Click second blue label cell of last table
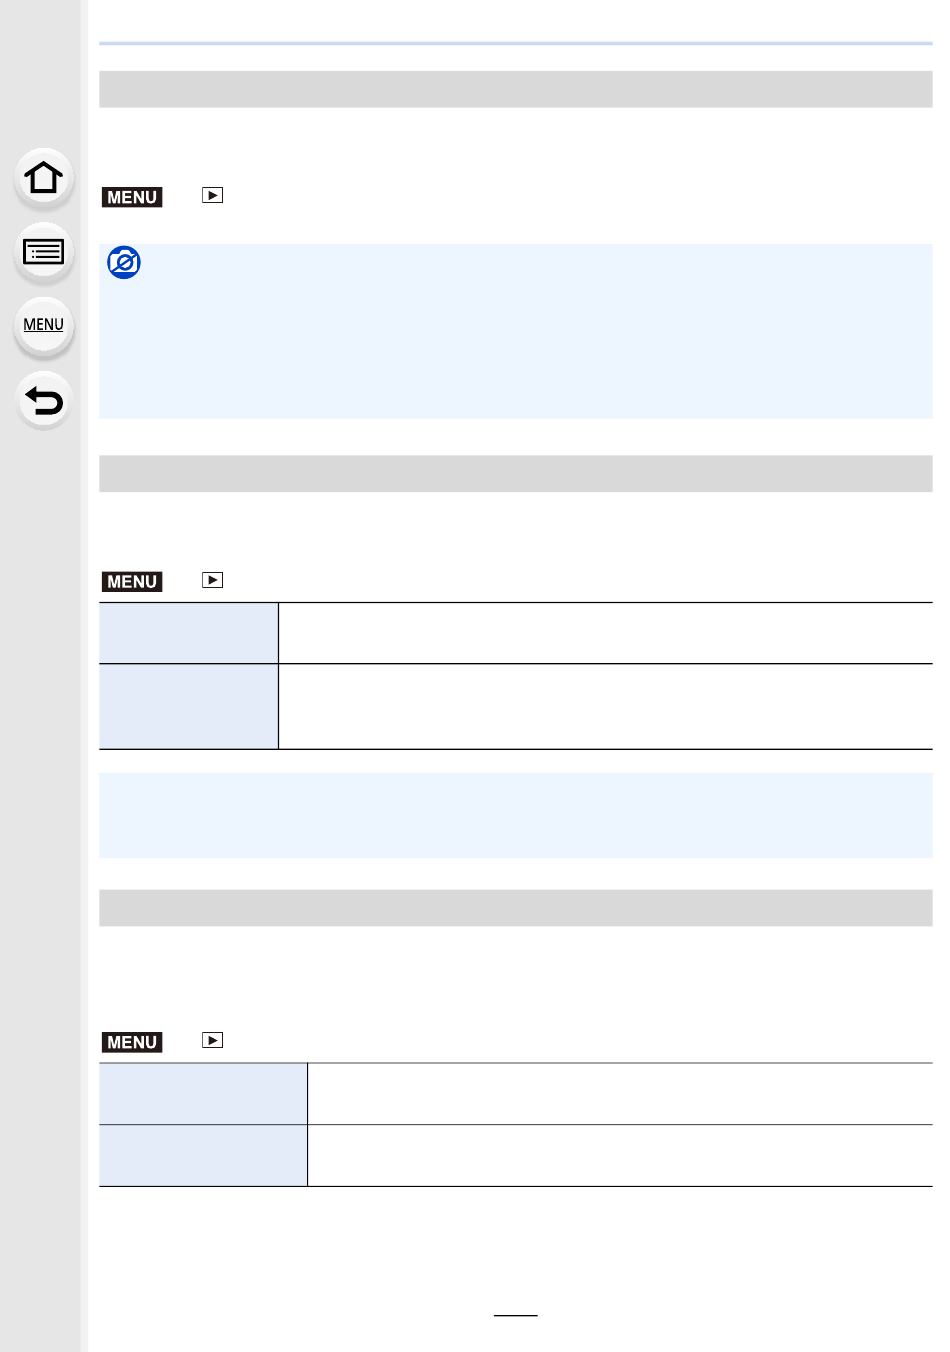Viewport: 950px width, 1352px height. click(203, 1156)
